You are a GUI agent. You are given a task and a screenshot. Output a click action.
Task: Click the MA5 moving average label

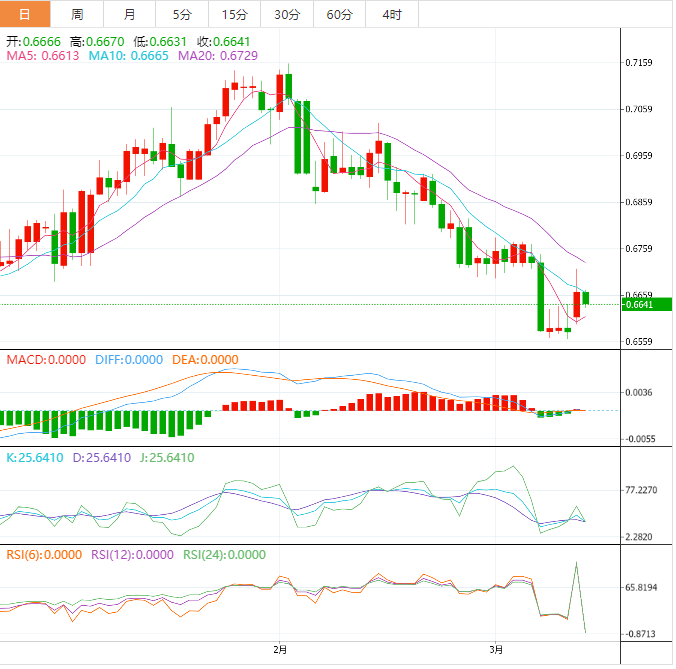(x=44, y=56)
